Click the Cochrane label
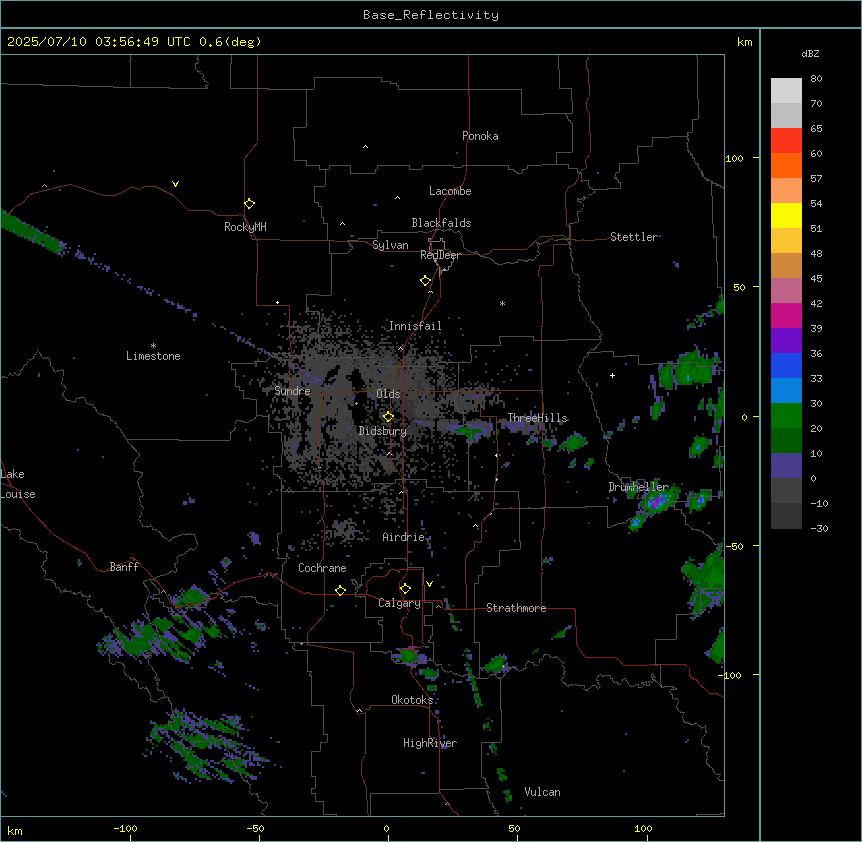 tap(322, 568)
